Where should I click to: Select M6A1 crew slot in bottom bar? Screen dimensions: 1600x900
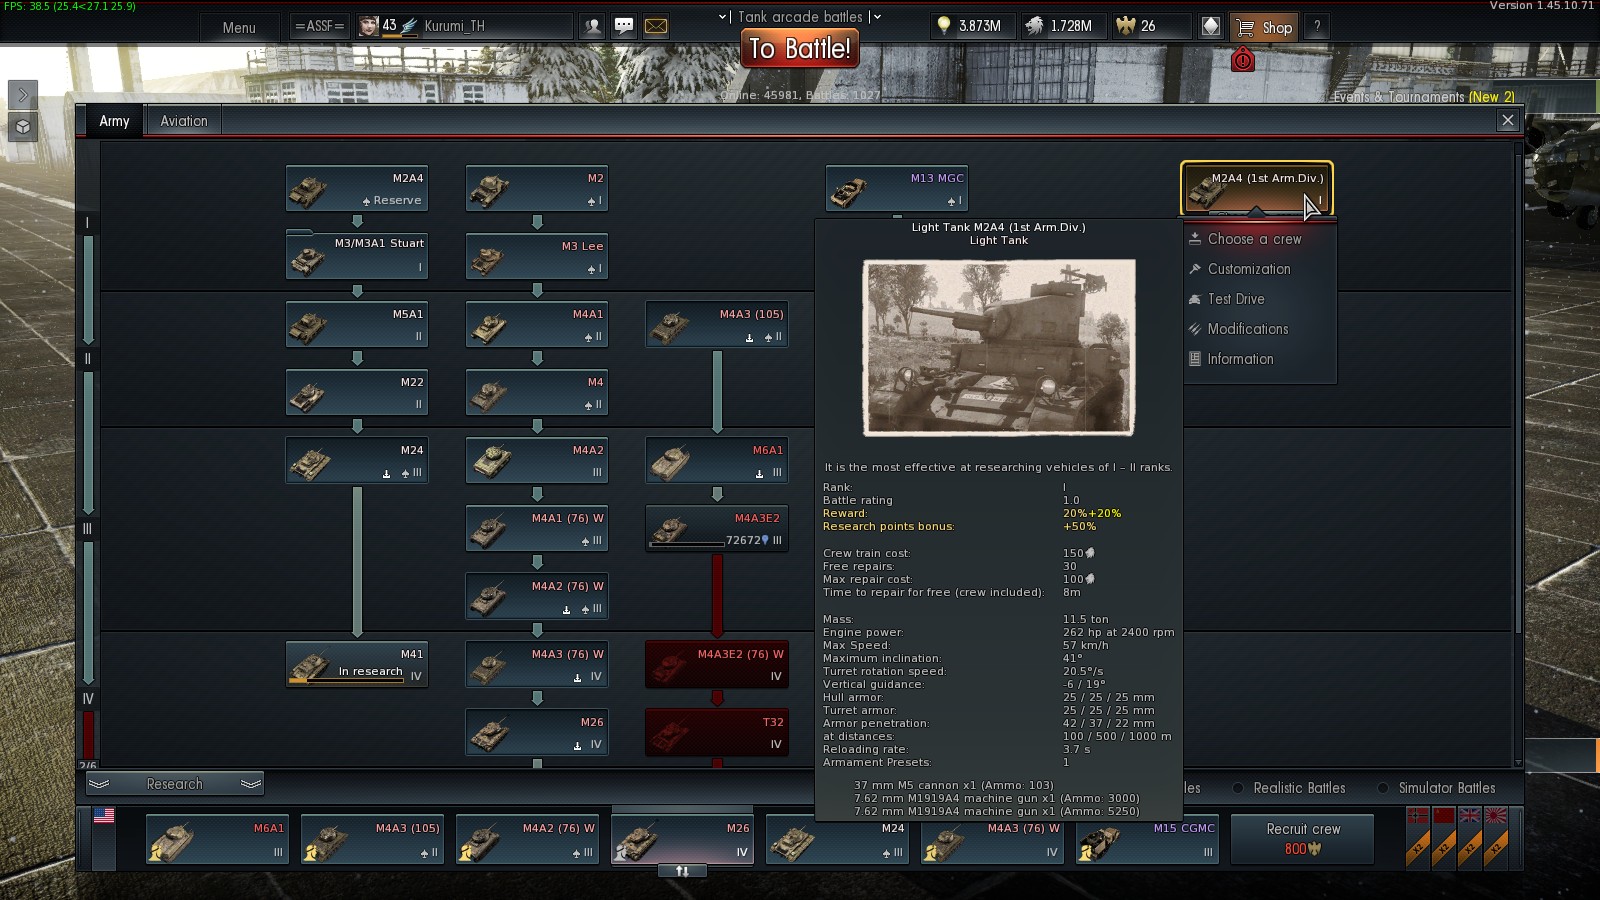pos(217,838)
